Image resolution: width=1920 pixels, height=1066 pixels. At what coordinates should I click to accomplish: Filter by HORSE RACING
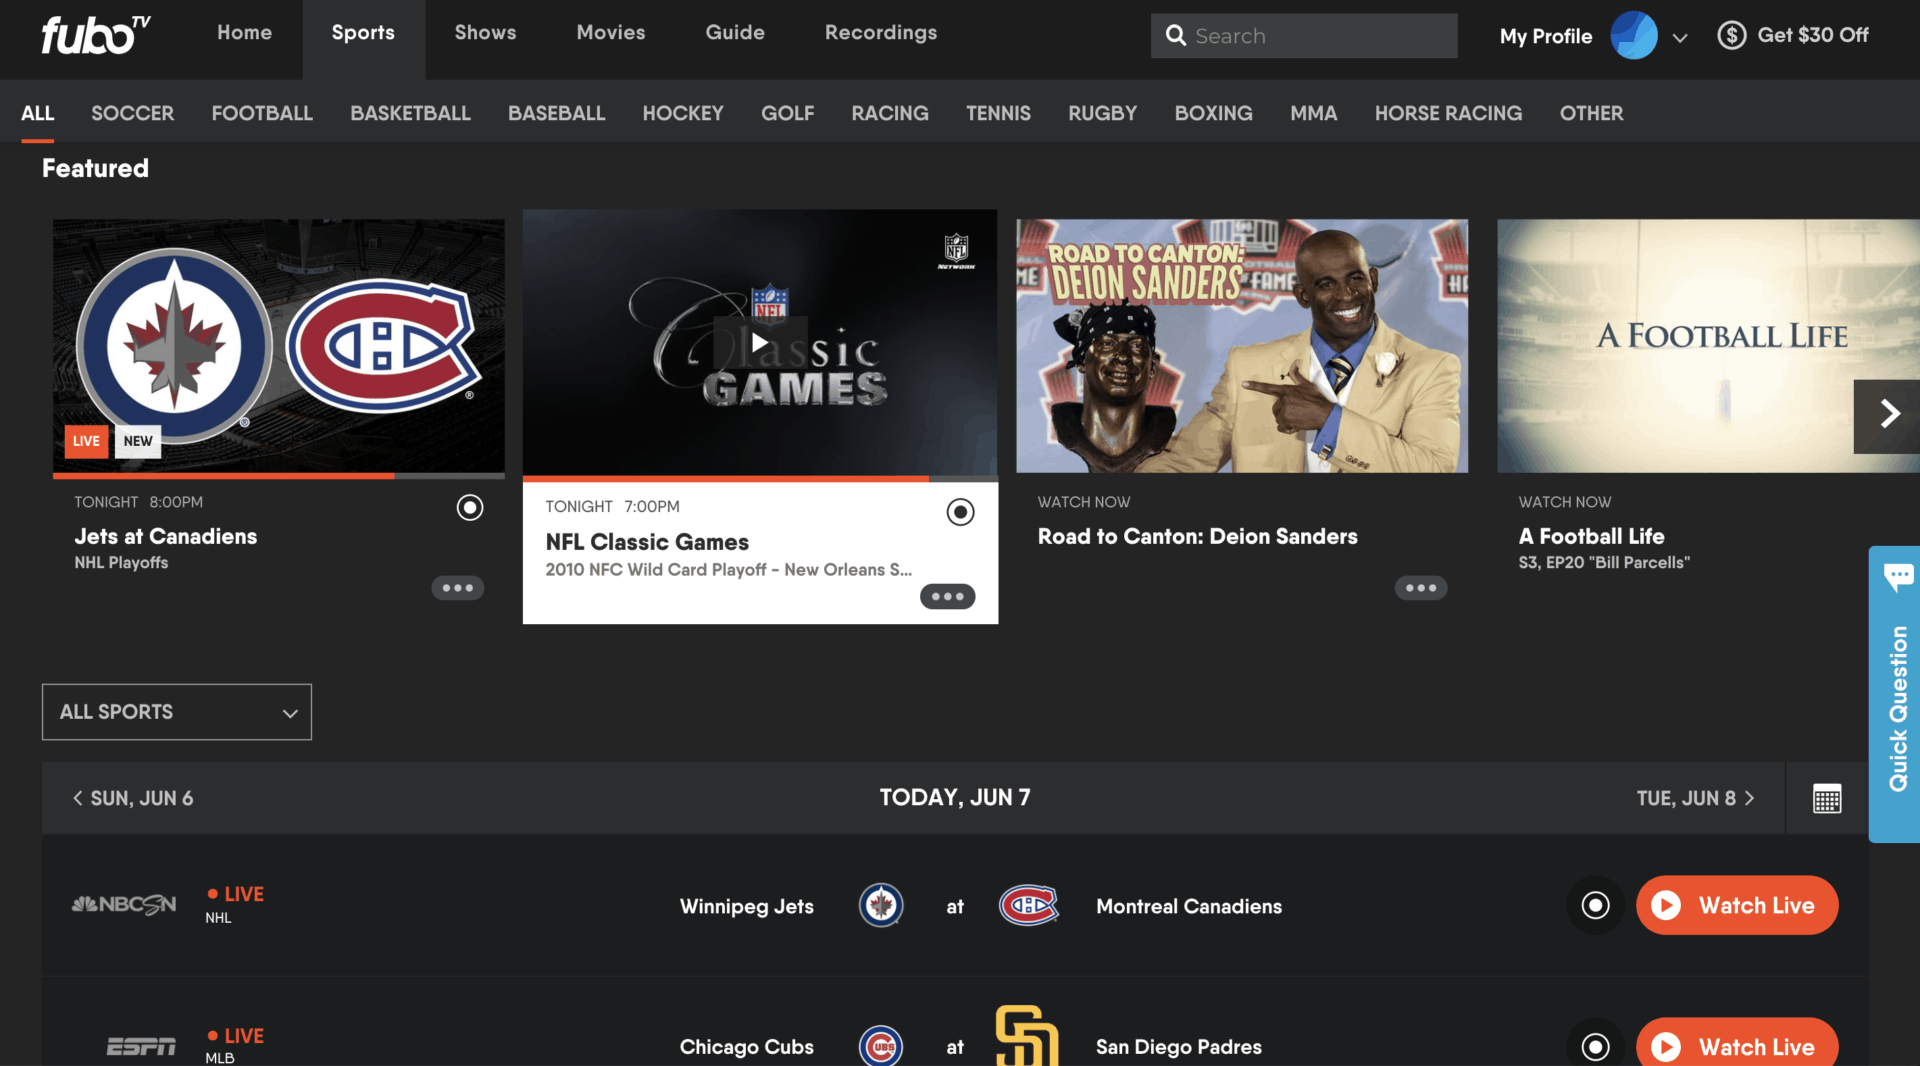(x=1448, y=113)
